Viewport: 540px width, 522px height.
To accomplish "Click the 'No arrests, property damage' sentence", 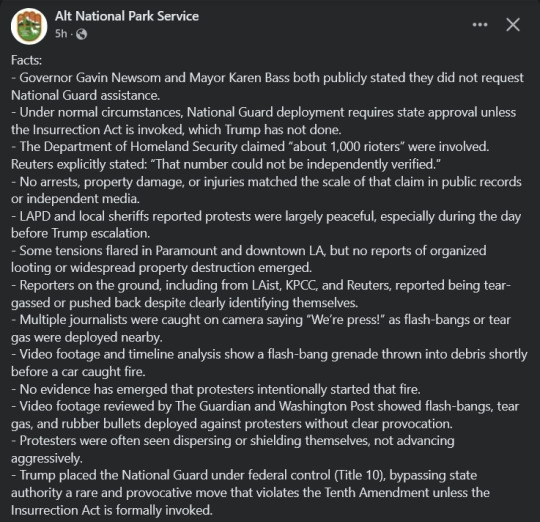I will [266, 190].
